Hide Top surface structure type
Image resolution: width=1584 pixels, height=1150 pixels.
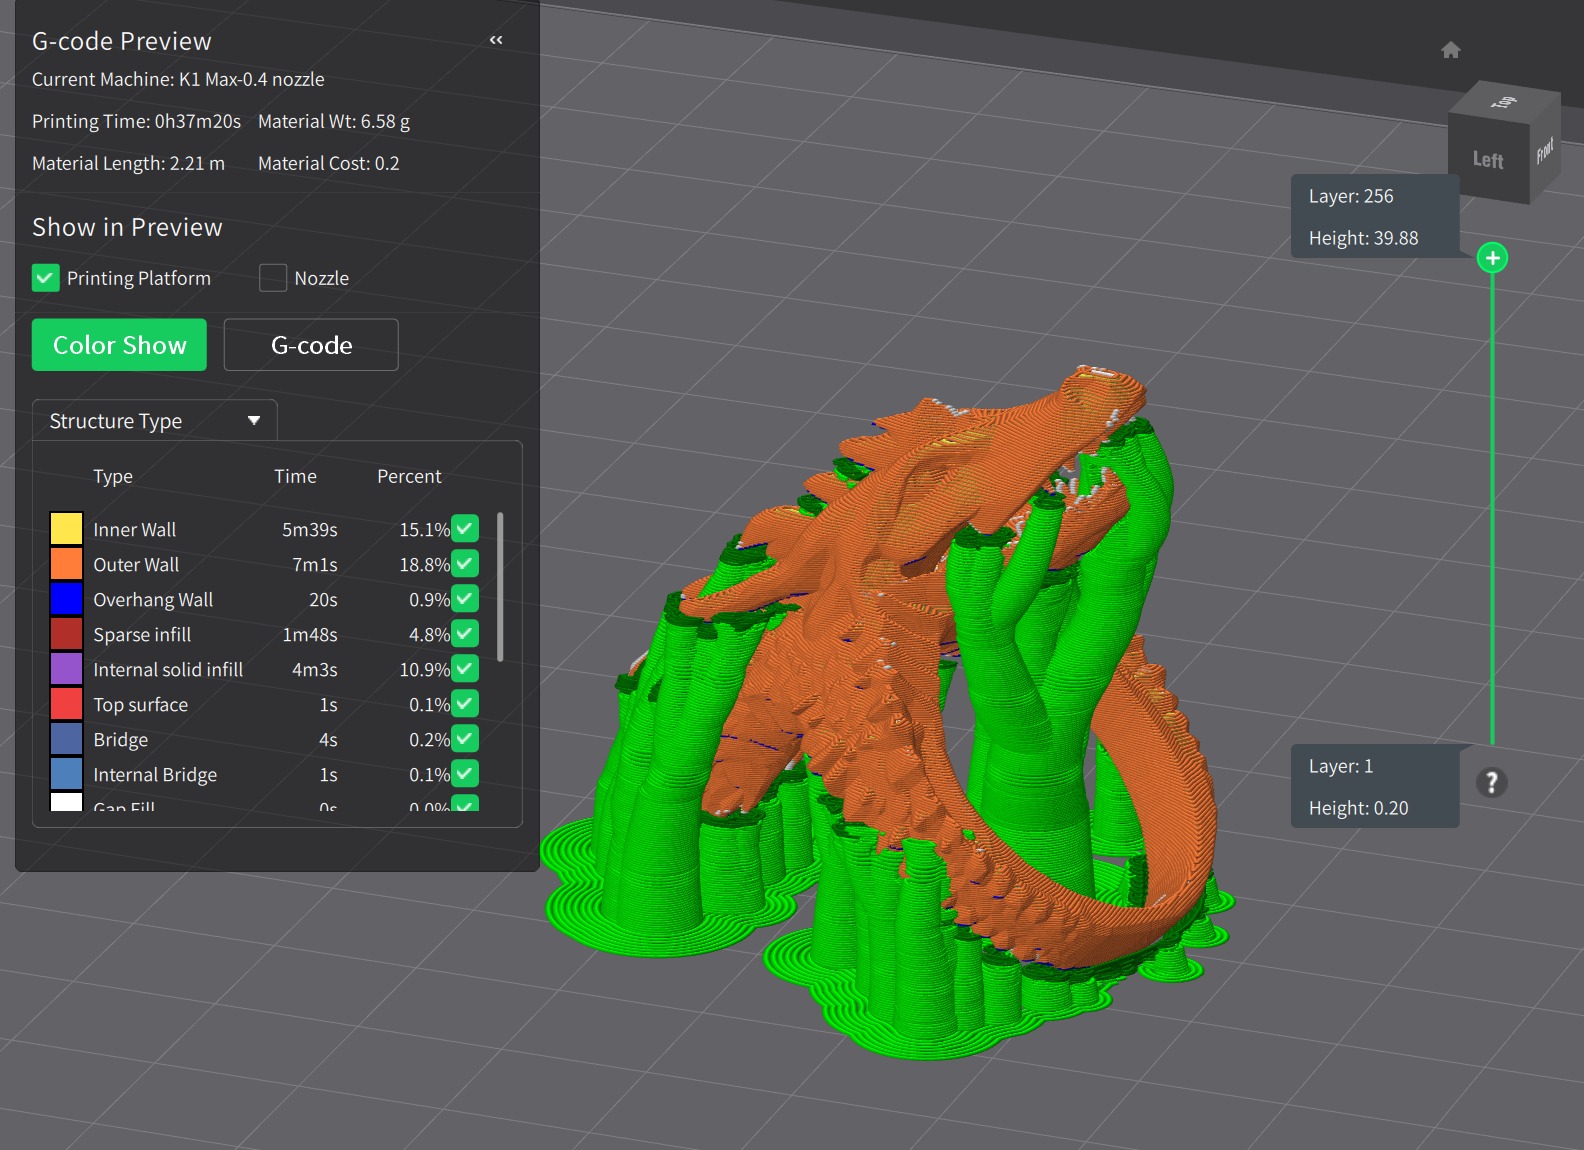465,703
